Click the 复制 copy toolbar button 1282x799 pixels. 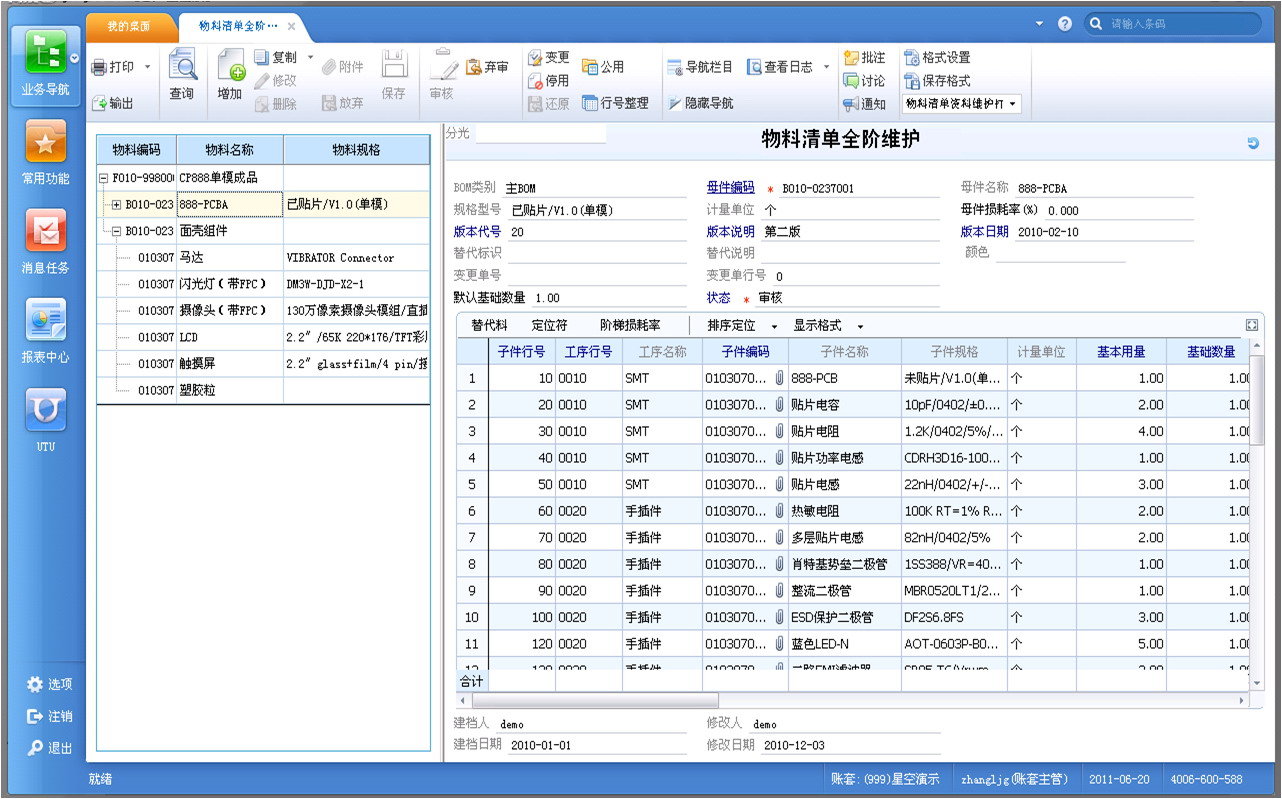(276, 57)
